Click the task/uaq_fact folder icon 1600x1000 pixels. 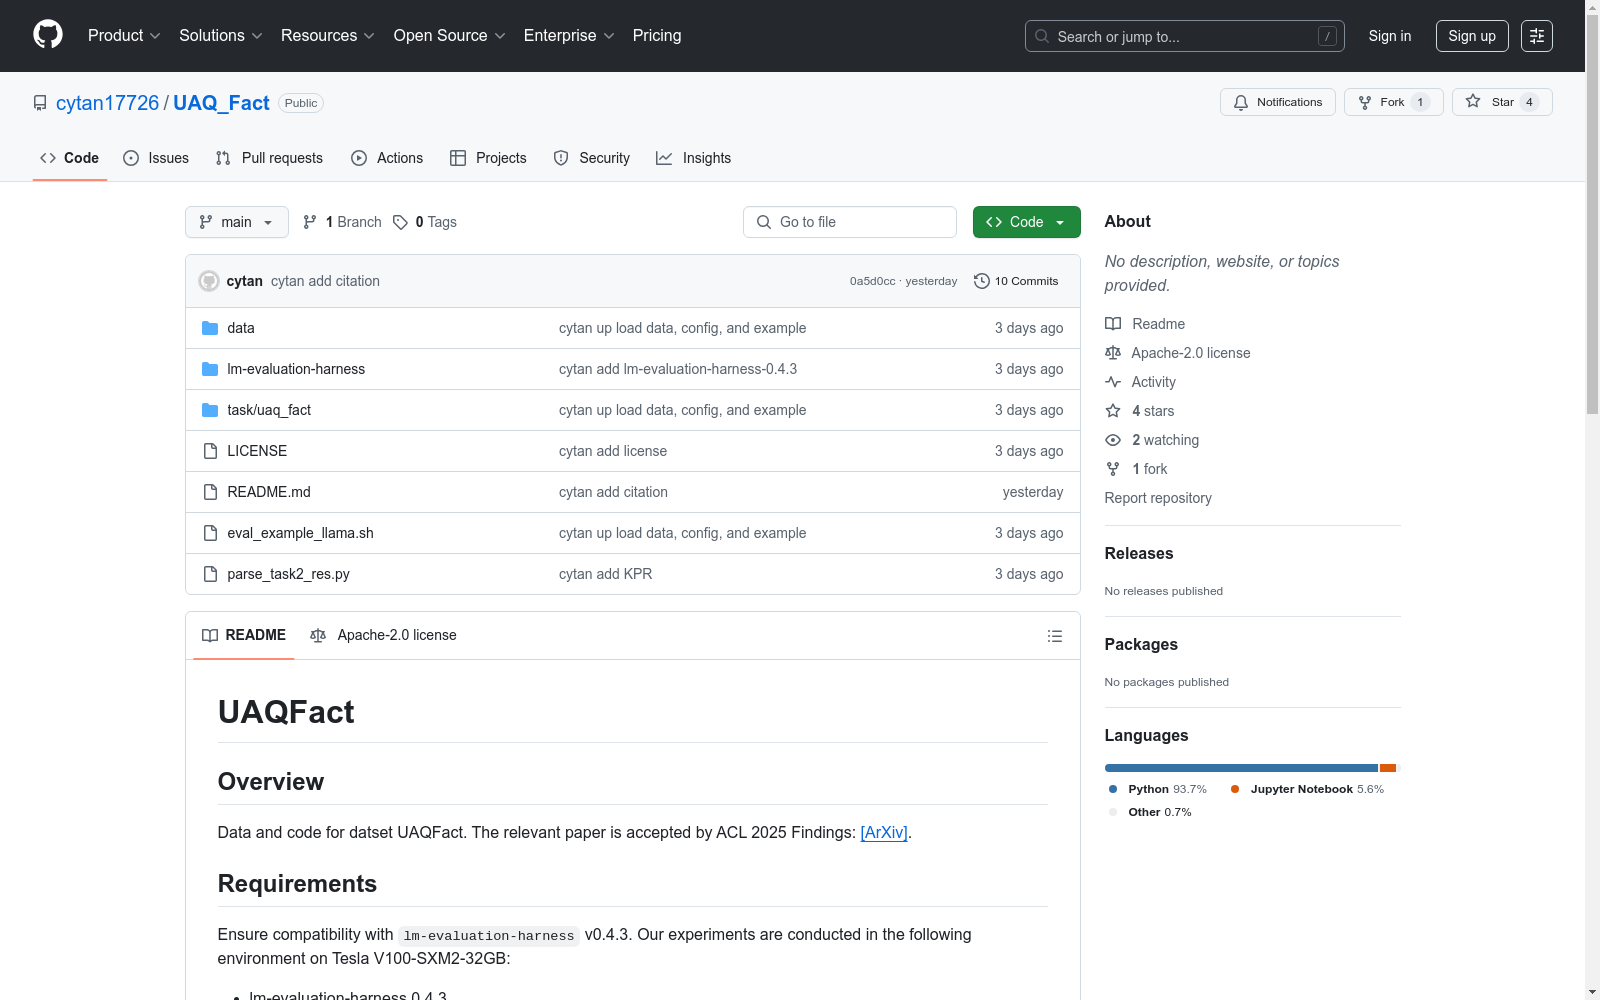click(x=210, y=410)
